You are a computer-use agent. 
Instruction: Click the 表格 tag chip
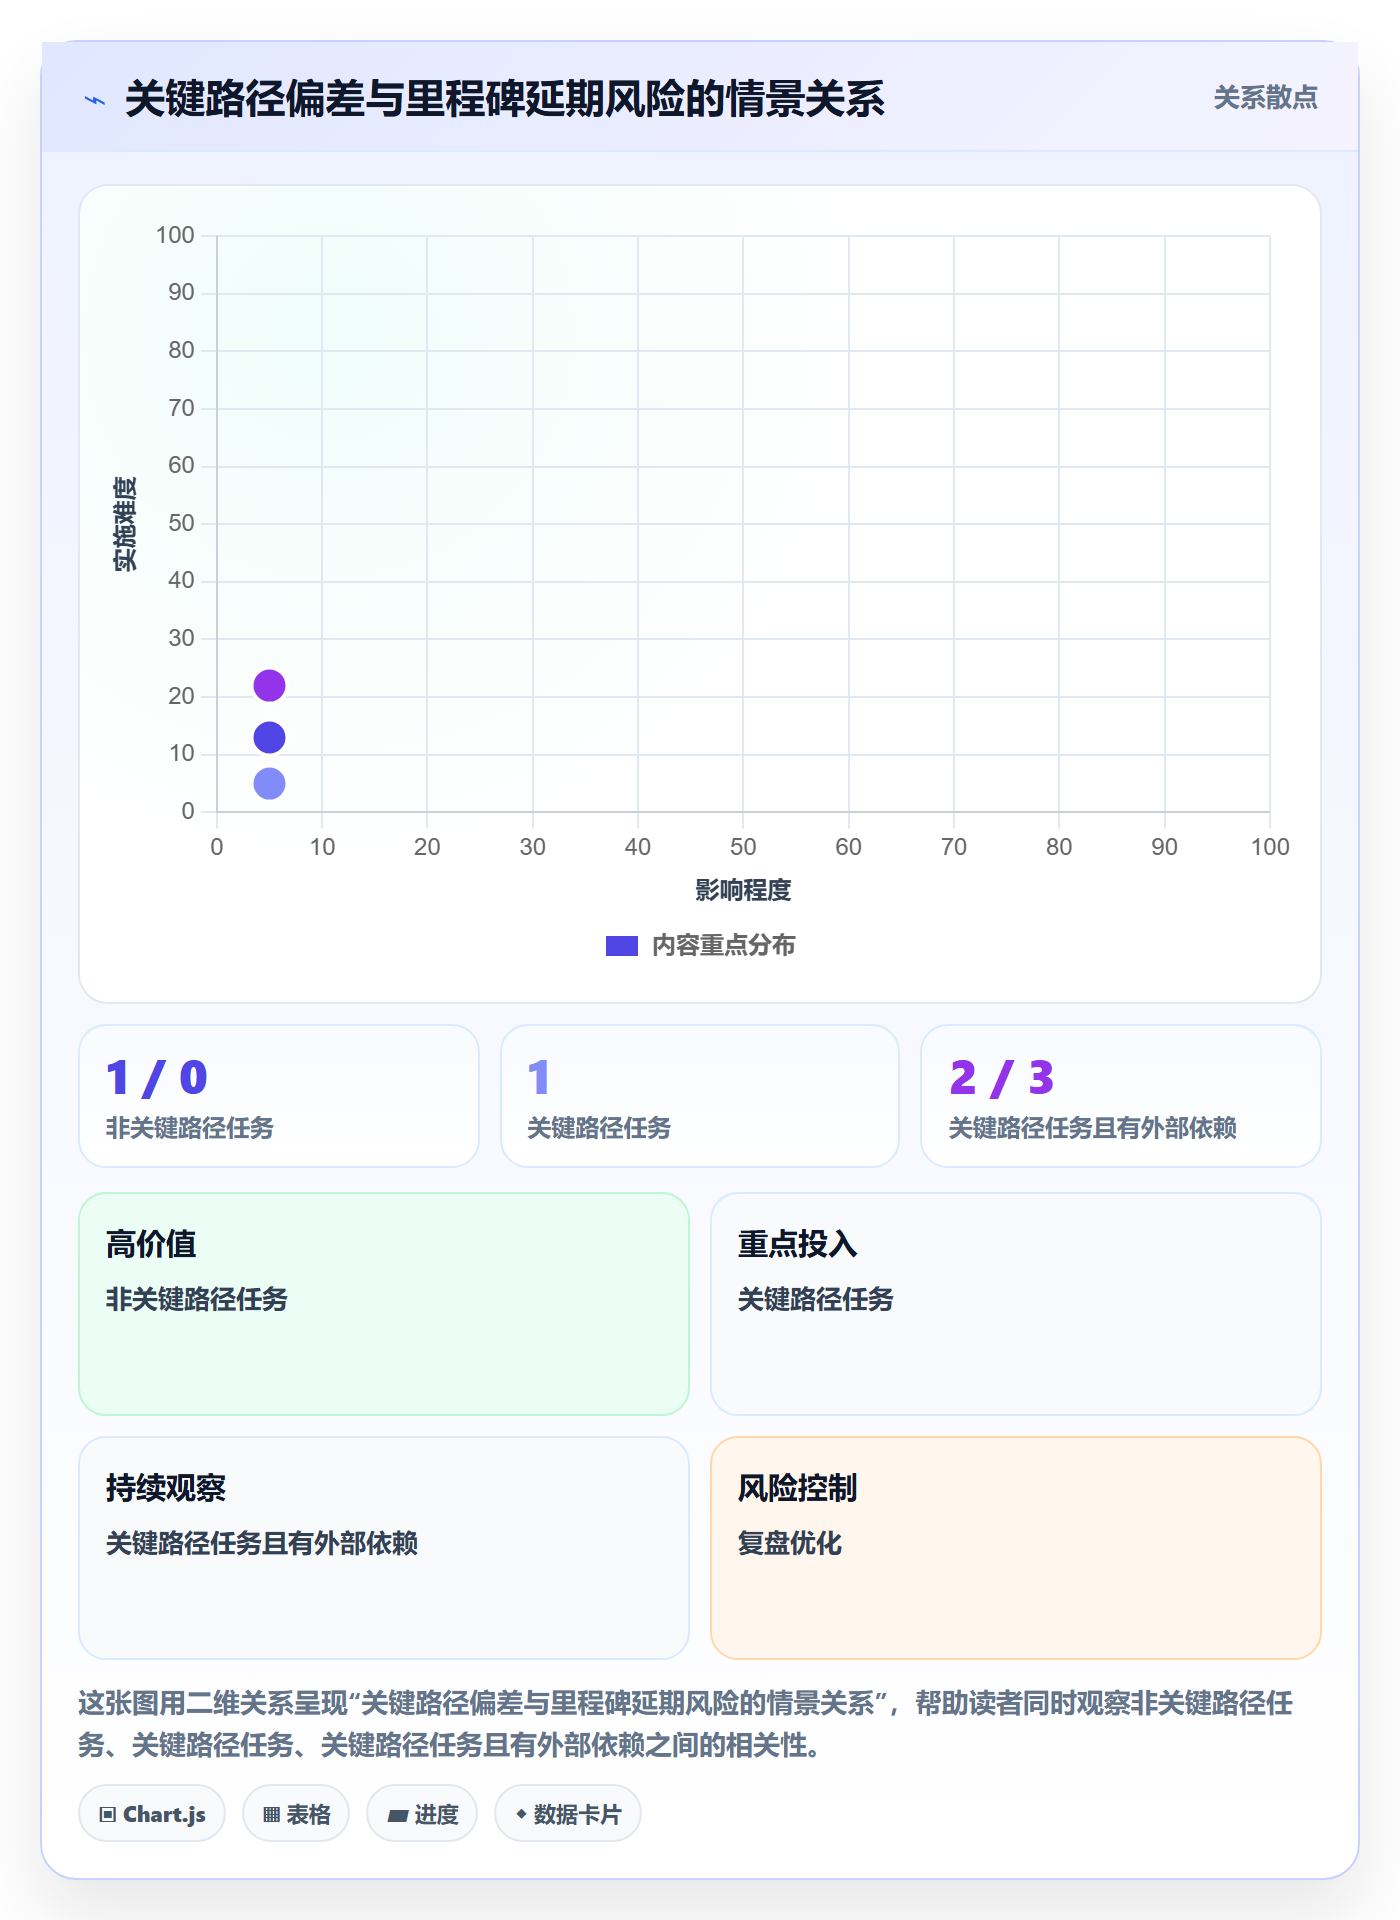[x=296, y=1814]
